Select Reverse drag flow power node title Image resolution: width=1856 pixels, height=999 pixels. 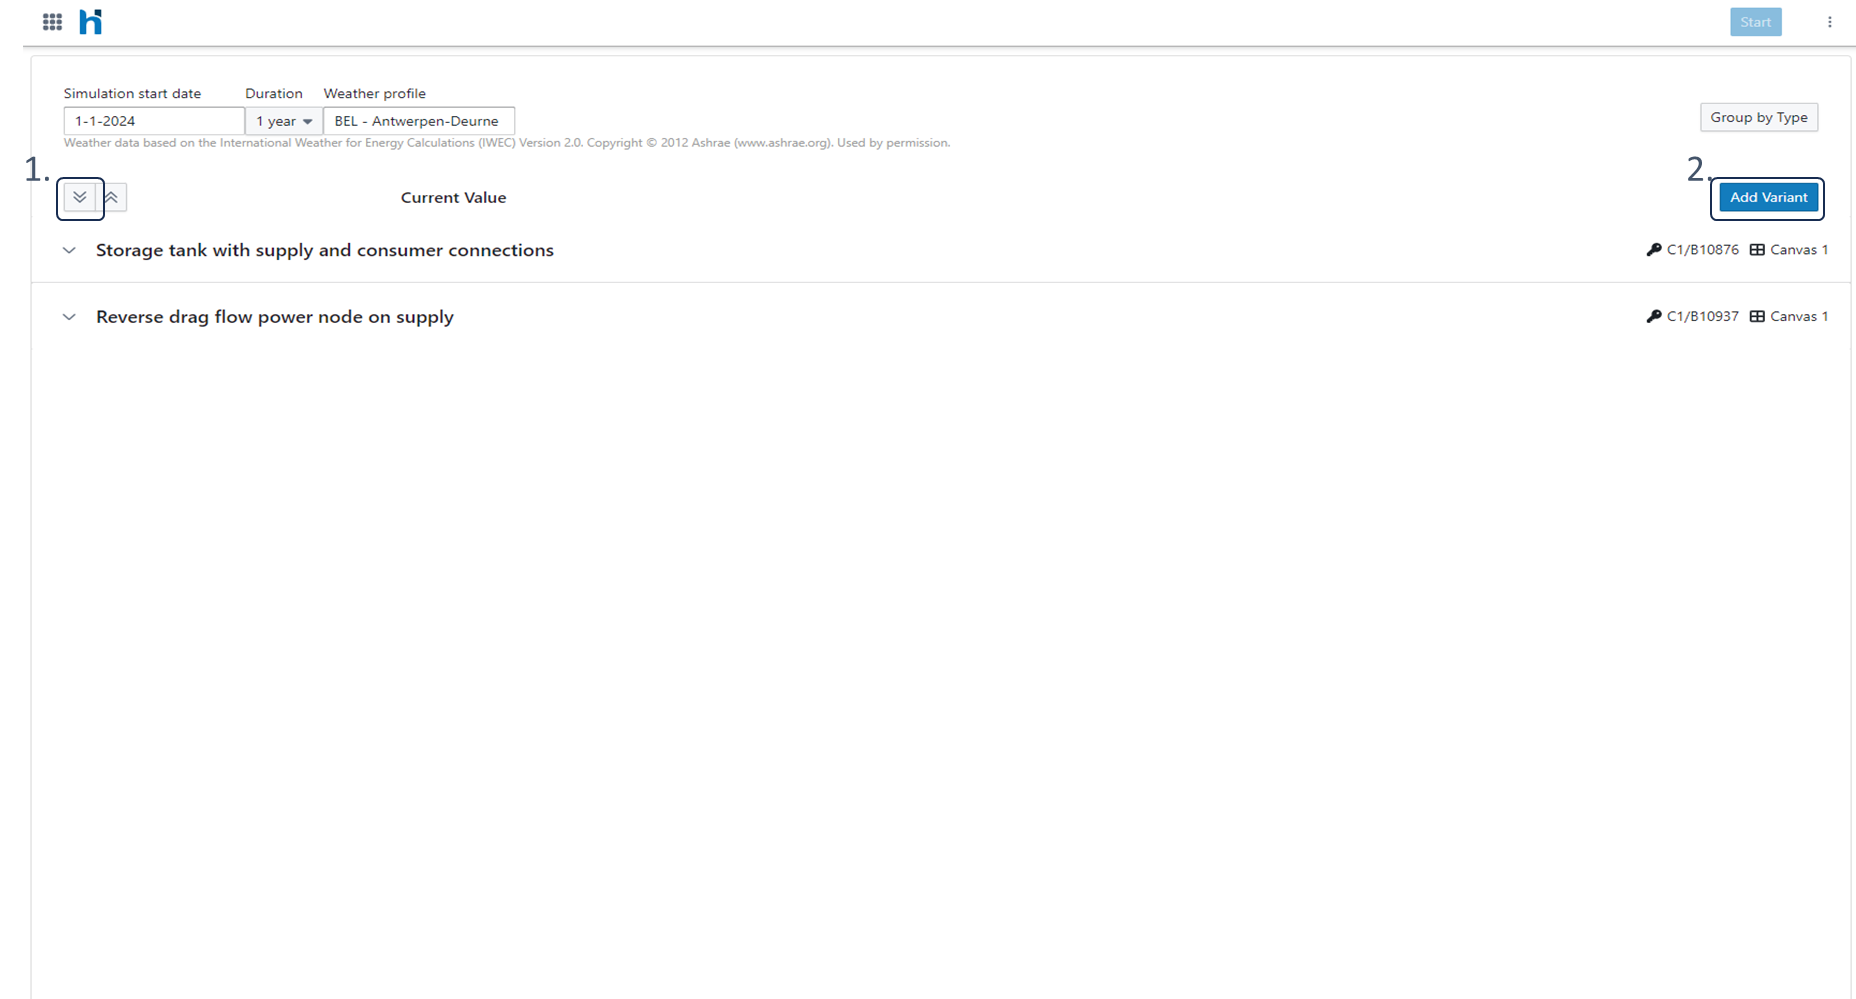(x=274, y=317)
